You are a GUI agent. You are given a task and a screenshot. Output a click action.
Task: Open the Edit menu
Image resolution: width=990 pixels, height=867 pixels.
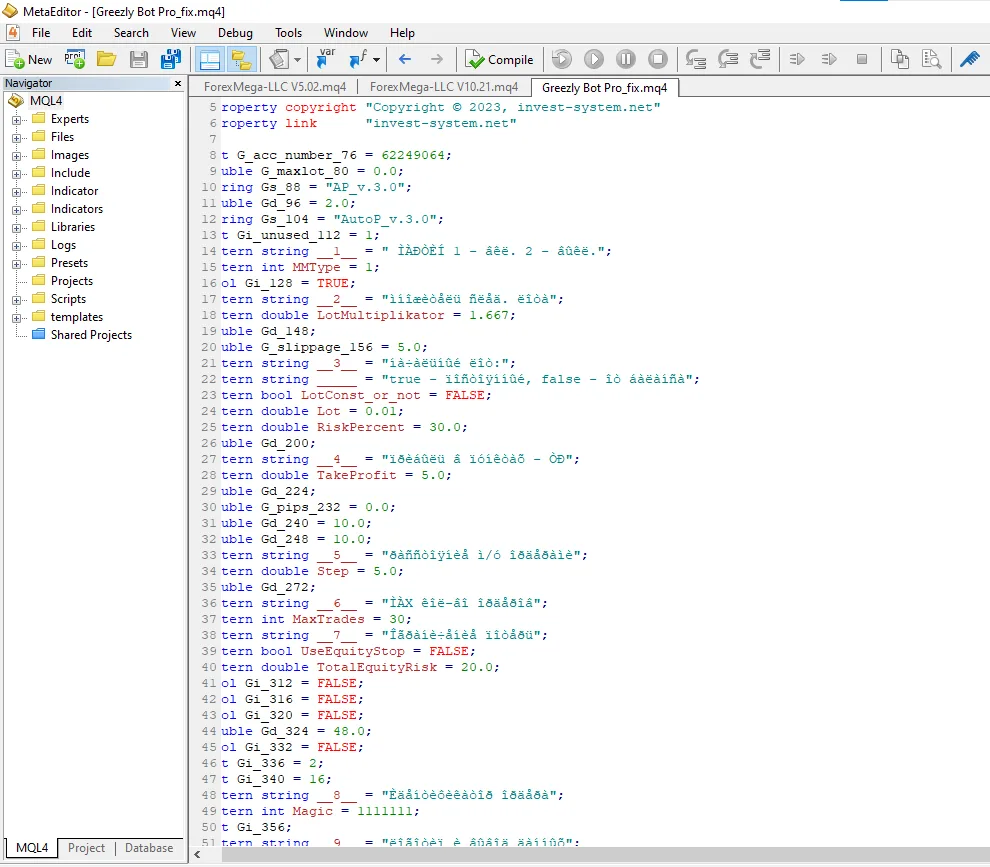81,33
